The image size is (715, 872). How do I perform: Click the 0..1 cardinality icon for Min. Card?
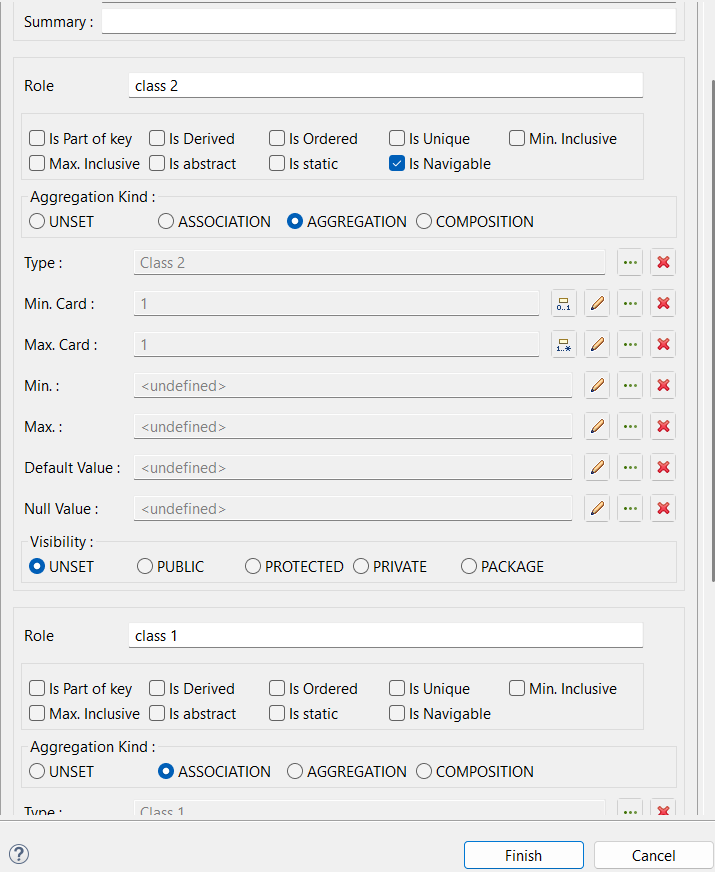coord(564,304)
